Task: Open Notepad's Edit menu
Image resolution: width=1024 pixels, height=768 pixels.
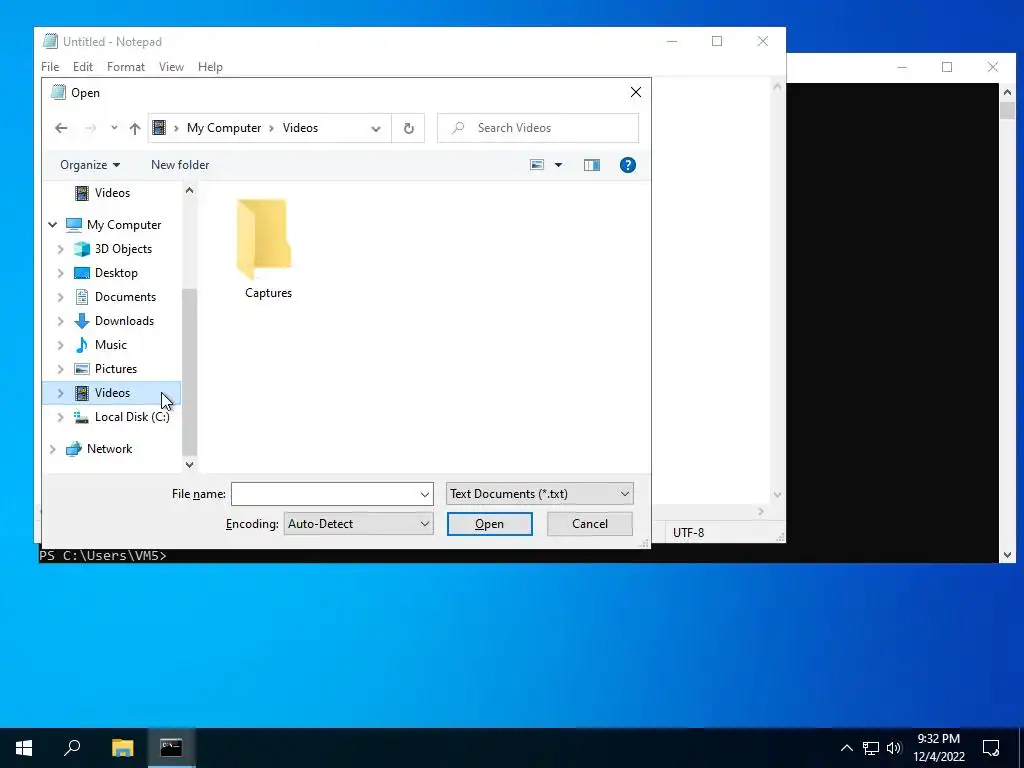Action: click(83, 67)
